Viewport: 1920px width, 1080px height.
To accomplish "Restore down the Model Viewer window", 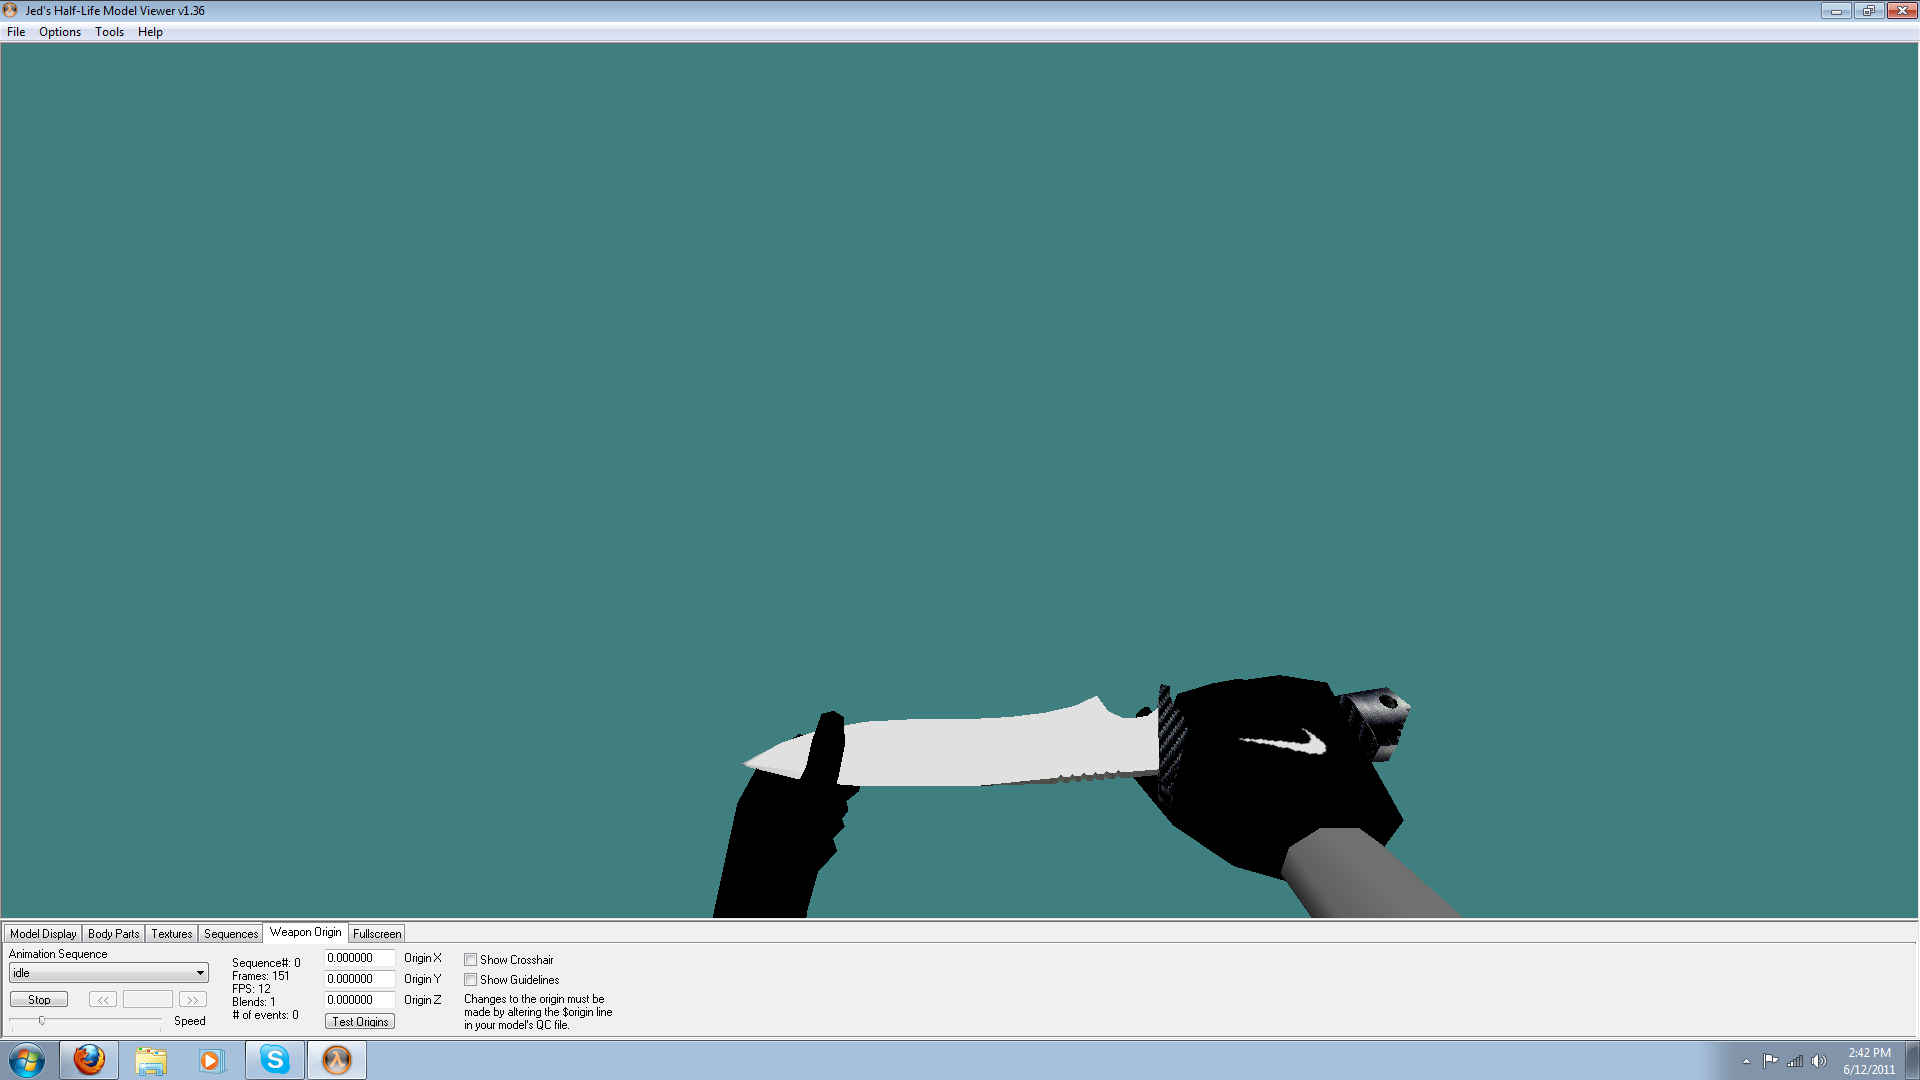I will point(1868,10).
